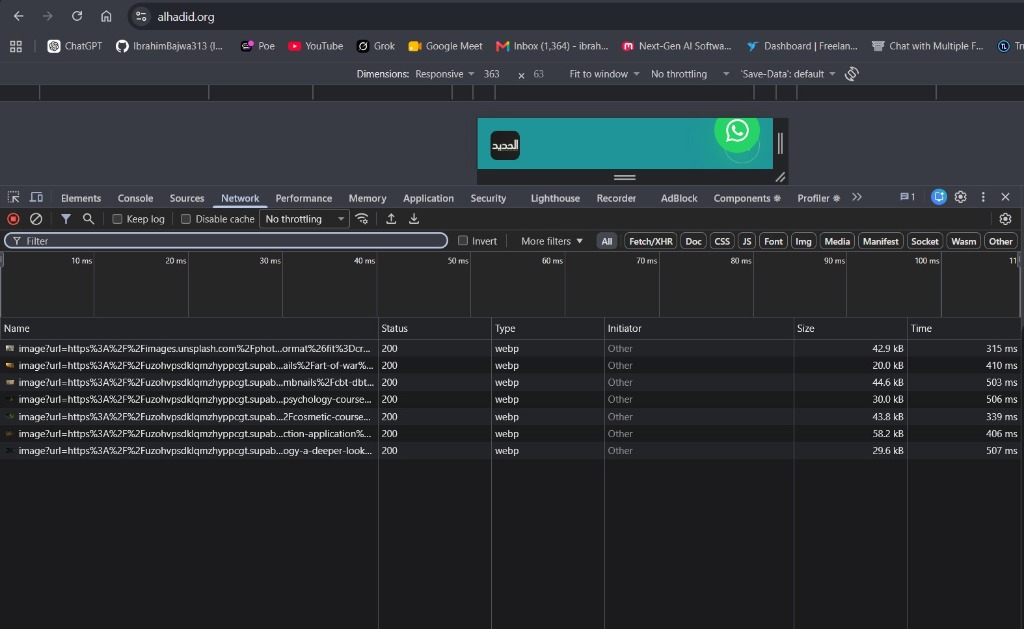Image resolution: width=1024 pixels, height=629 pixels.
Task: Filter requests by CSS type
Action: tap(722, 241)
